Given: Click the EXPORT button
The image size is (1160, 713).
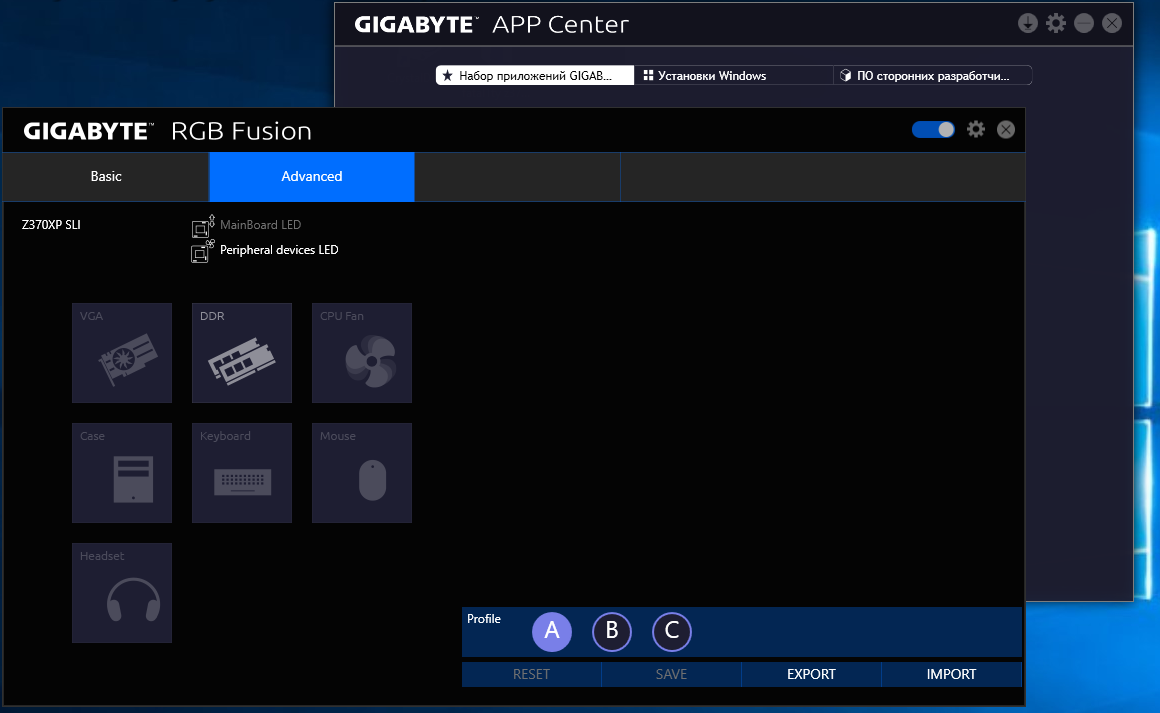Looking at the screenshot, I should click(811, 674).
